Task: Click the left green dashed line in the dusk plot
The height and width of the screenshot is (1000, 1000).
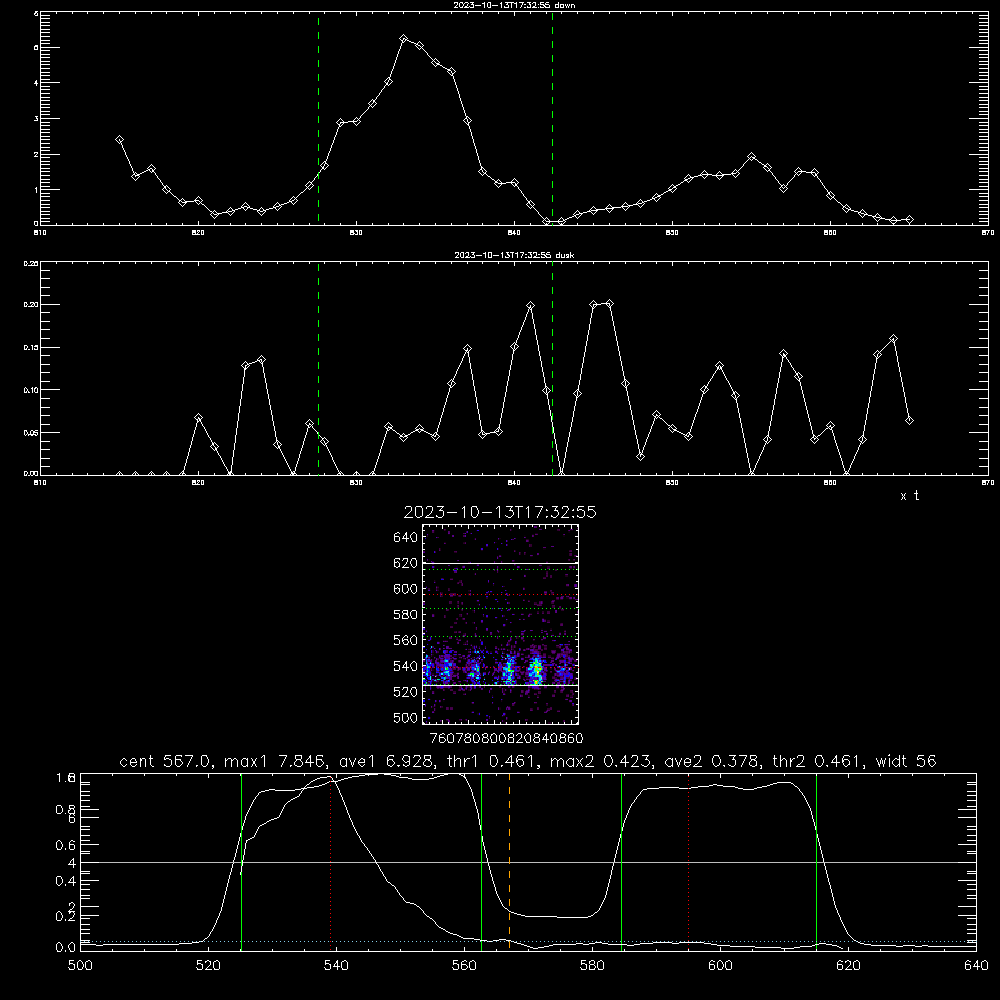Action: click(318, 368)
